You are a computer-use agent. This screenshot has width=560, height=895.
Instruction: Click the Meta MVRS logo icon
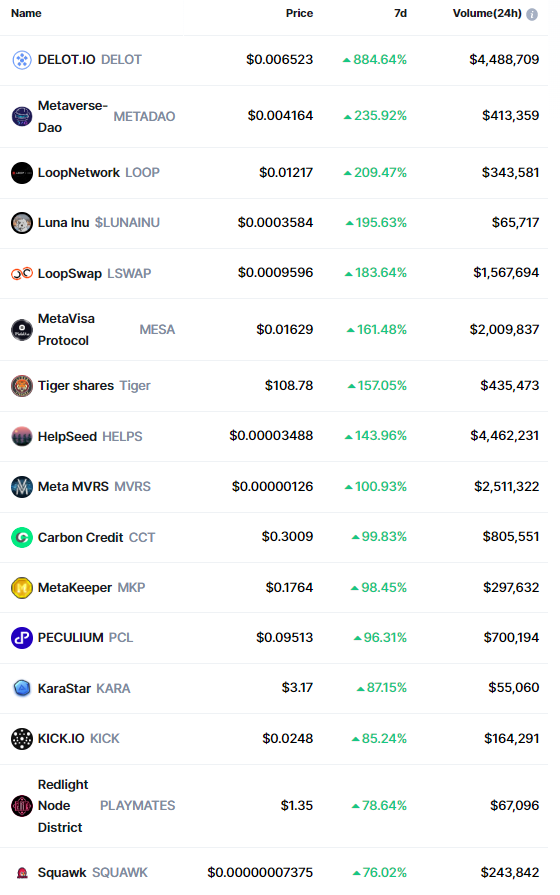click(x=22, y=487)
